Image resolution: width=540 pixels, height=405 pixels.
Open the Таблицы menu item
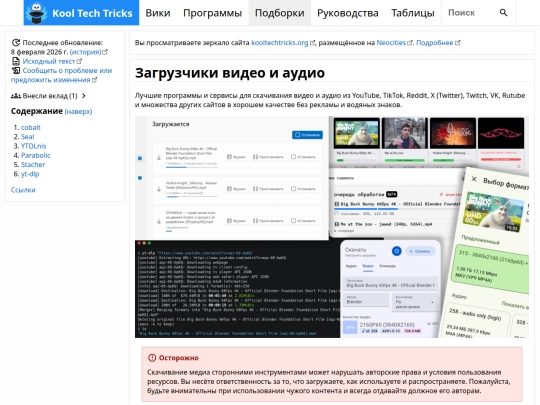pos(413,13)
